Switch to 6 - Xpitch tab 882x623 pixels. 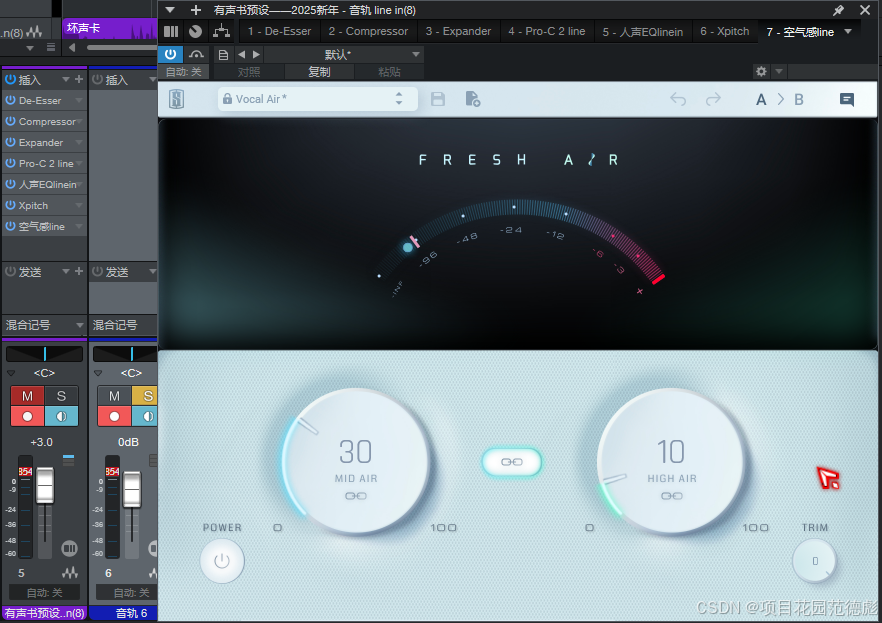coord(724,31)
